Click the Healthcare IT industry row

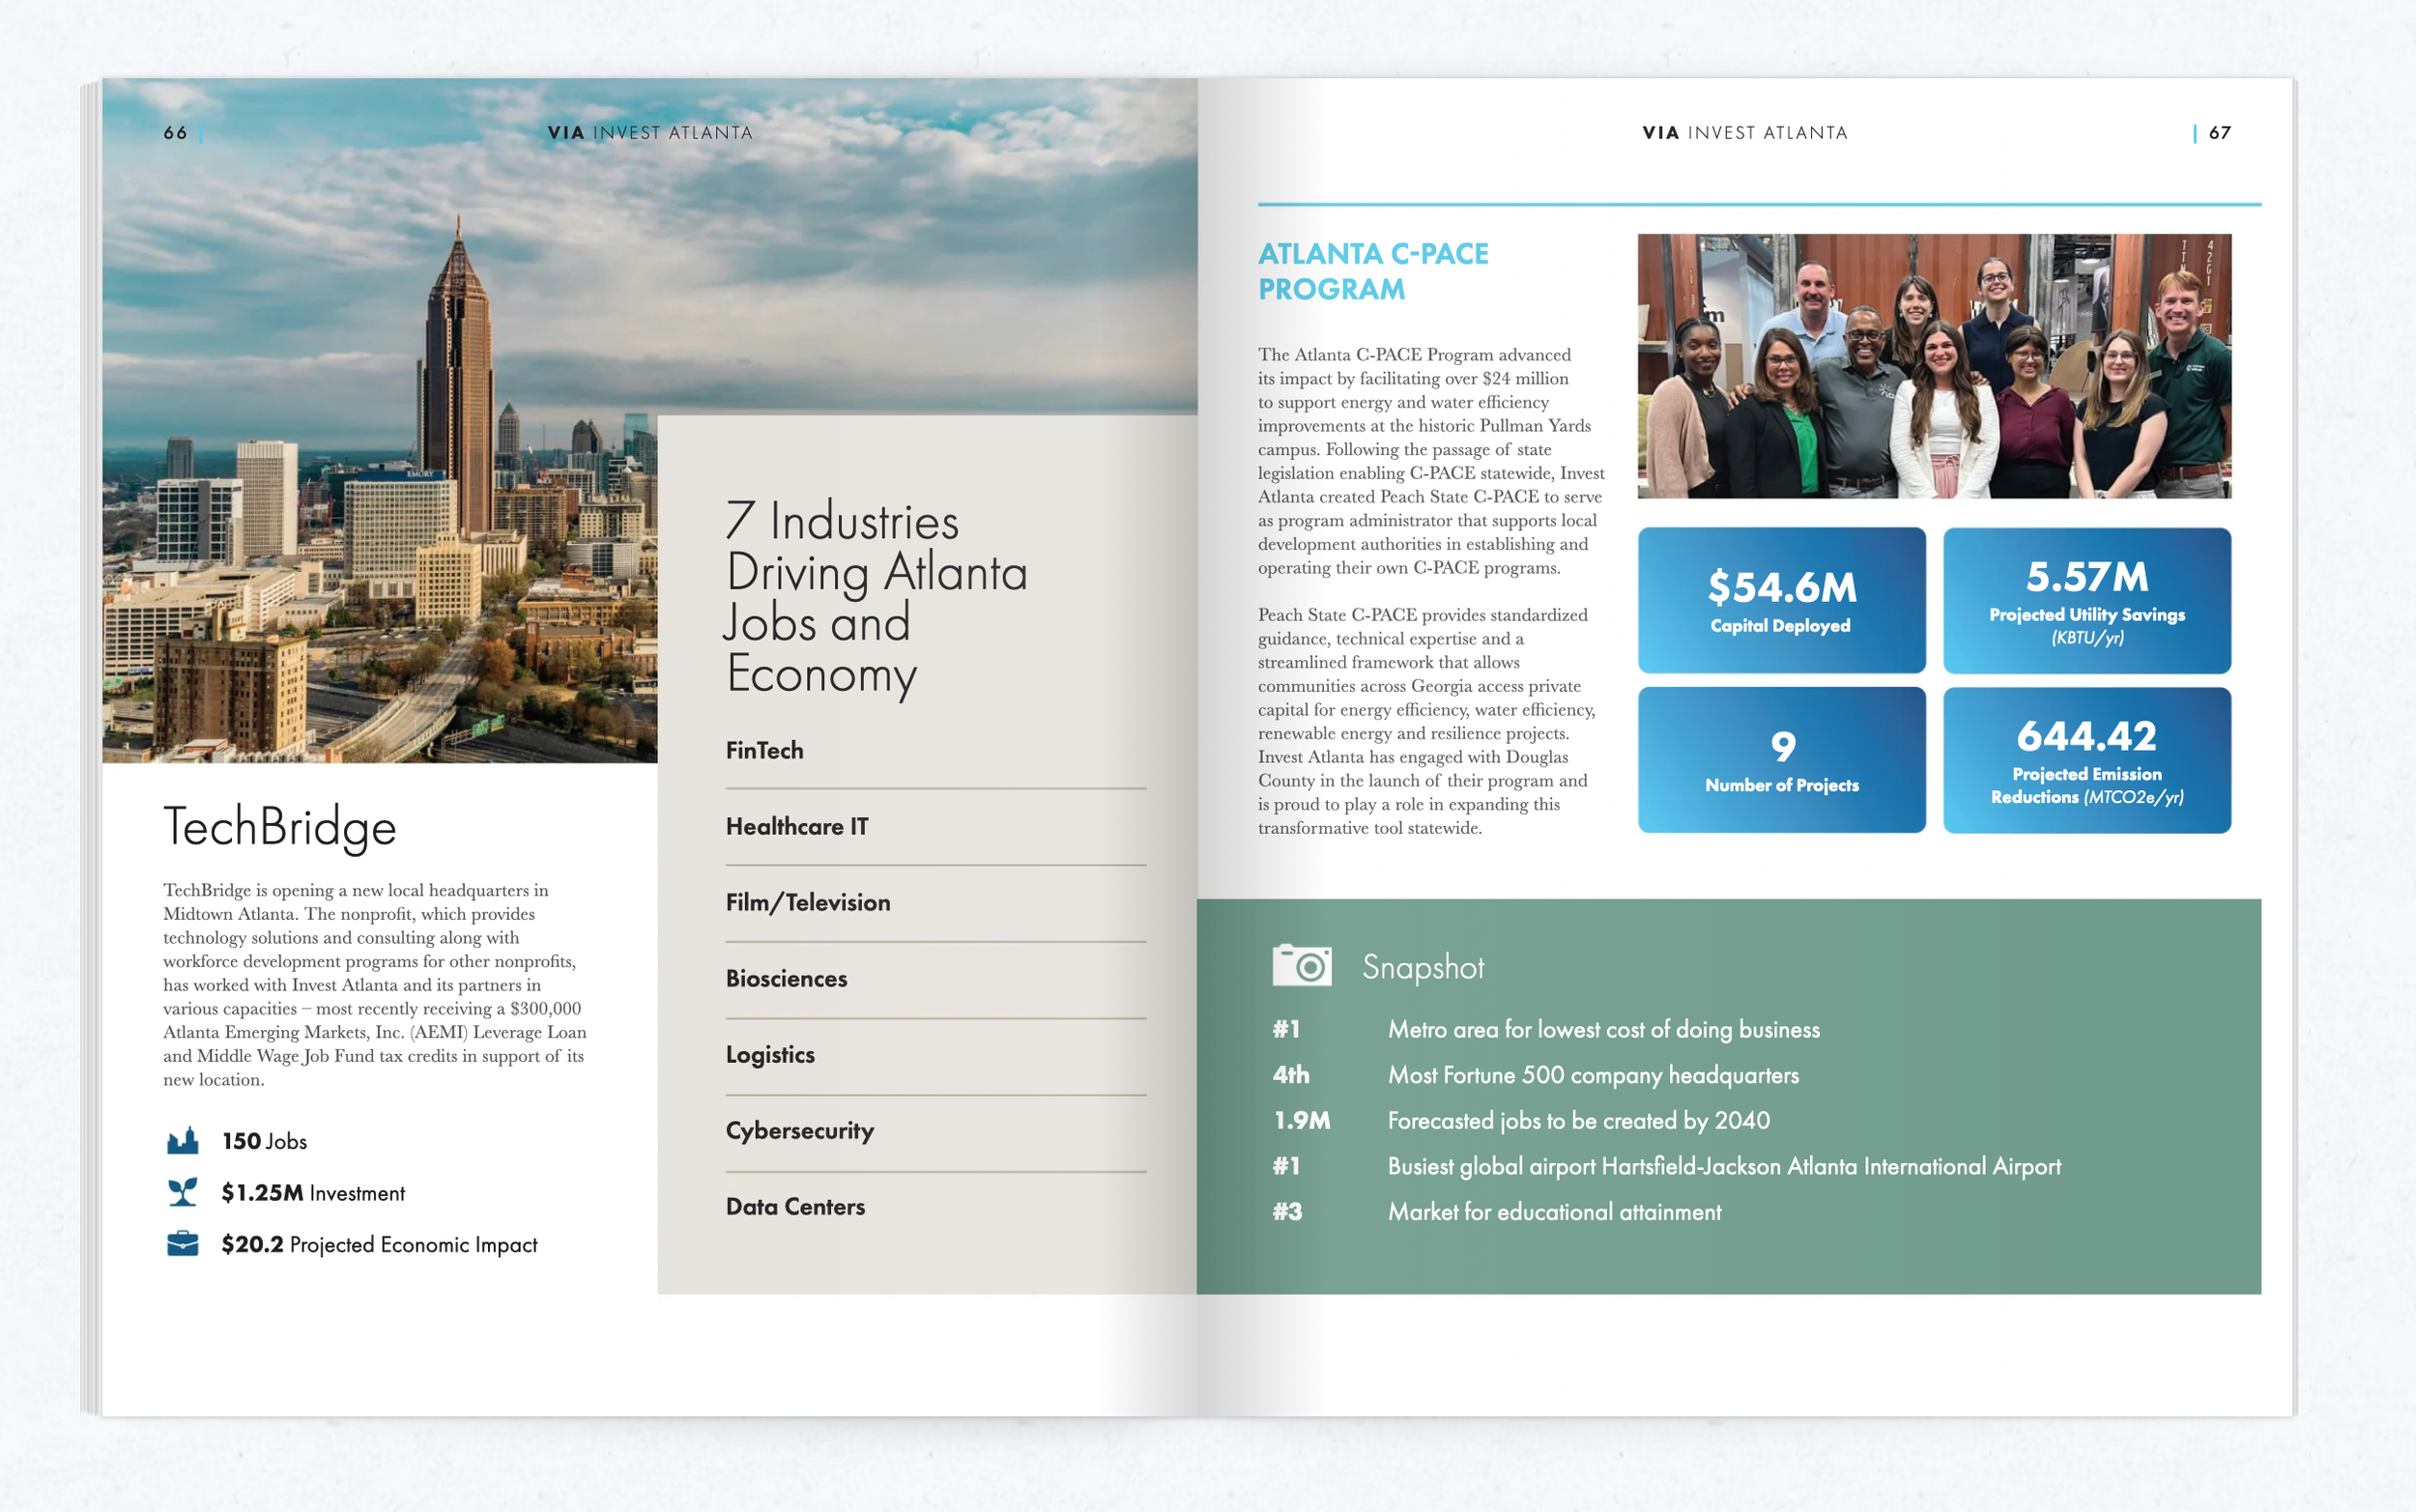click(935, 827)
